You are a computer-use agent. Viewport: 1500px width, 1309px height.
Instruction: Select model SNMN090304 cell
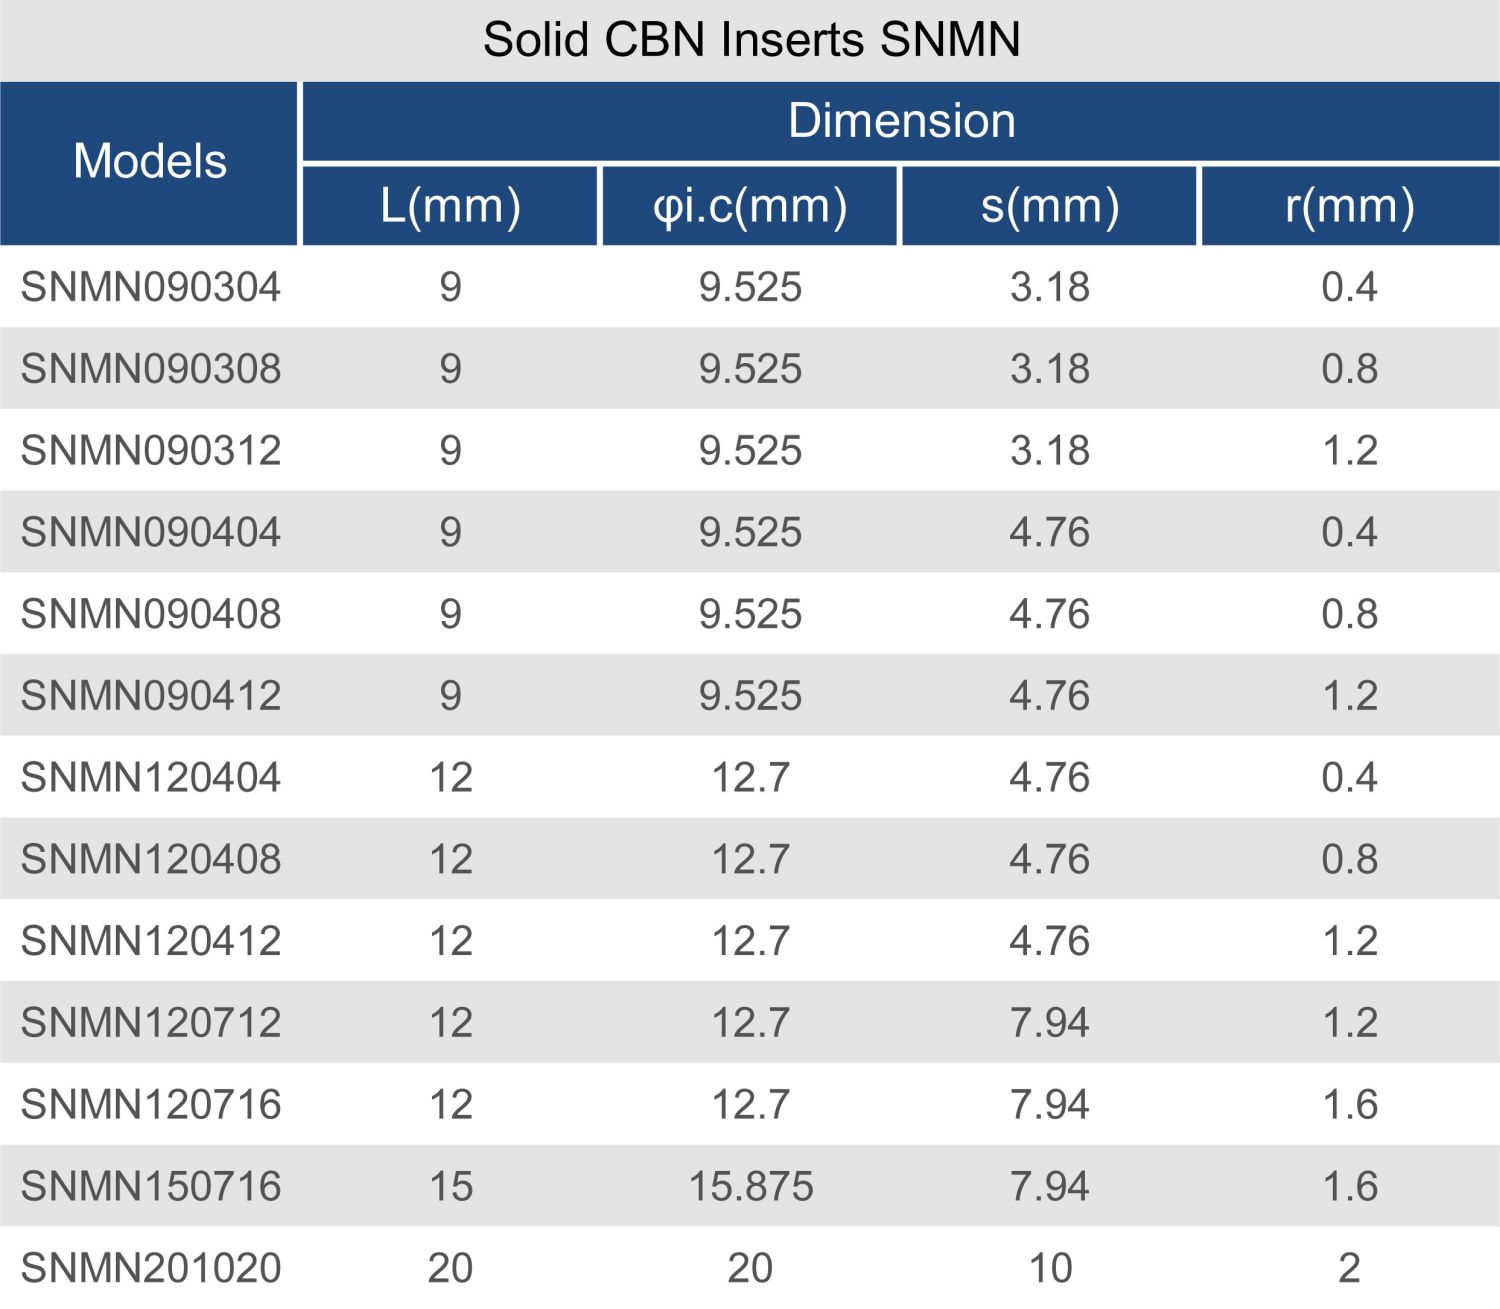(151, 288)
